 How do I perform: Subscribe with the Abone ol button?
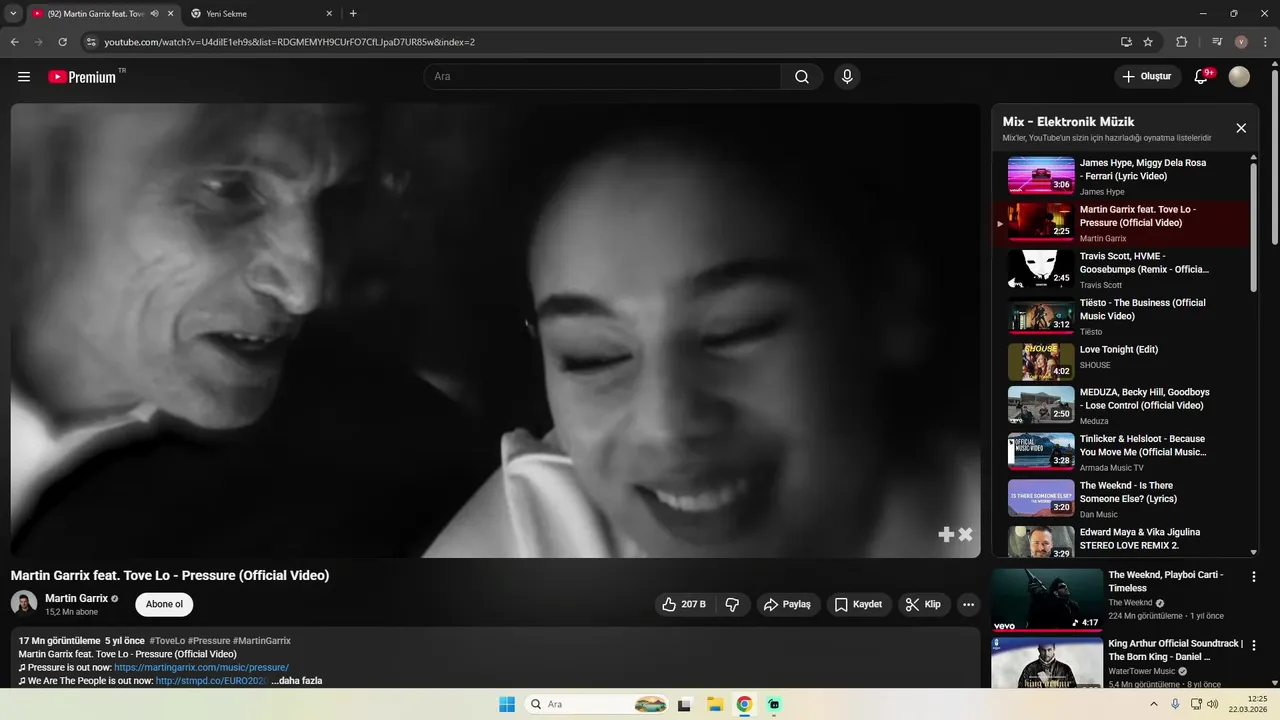[164, 604]
